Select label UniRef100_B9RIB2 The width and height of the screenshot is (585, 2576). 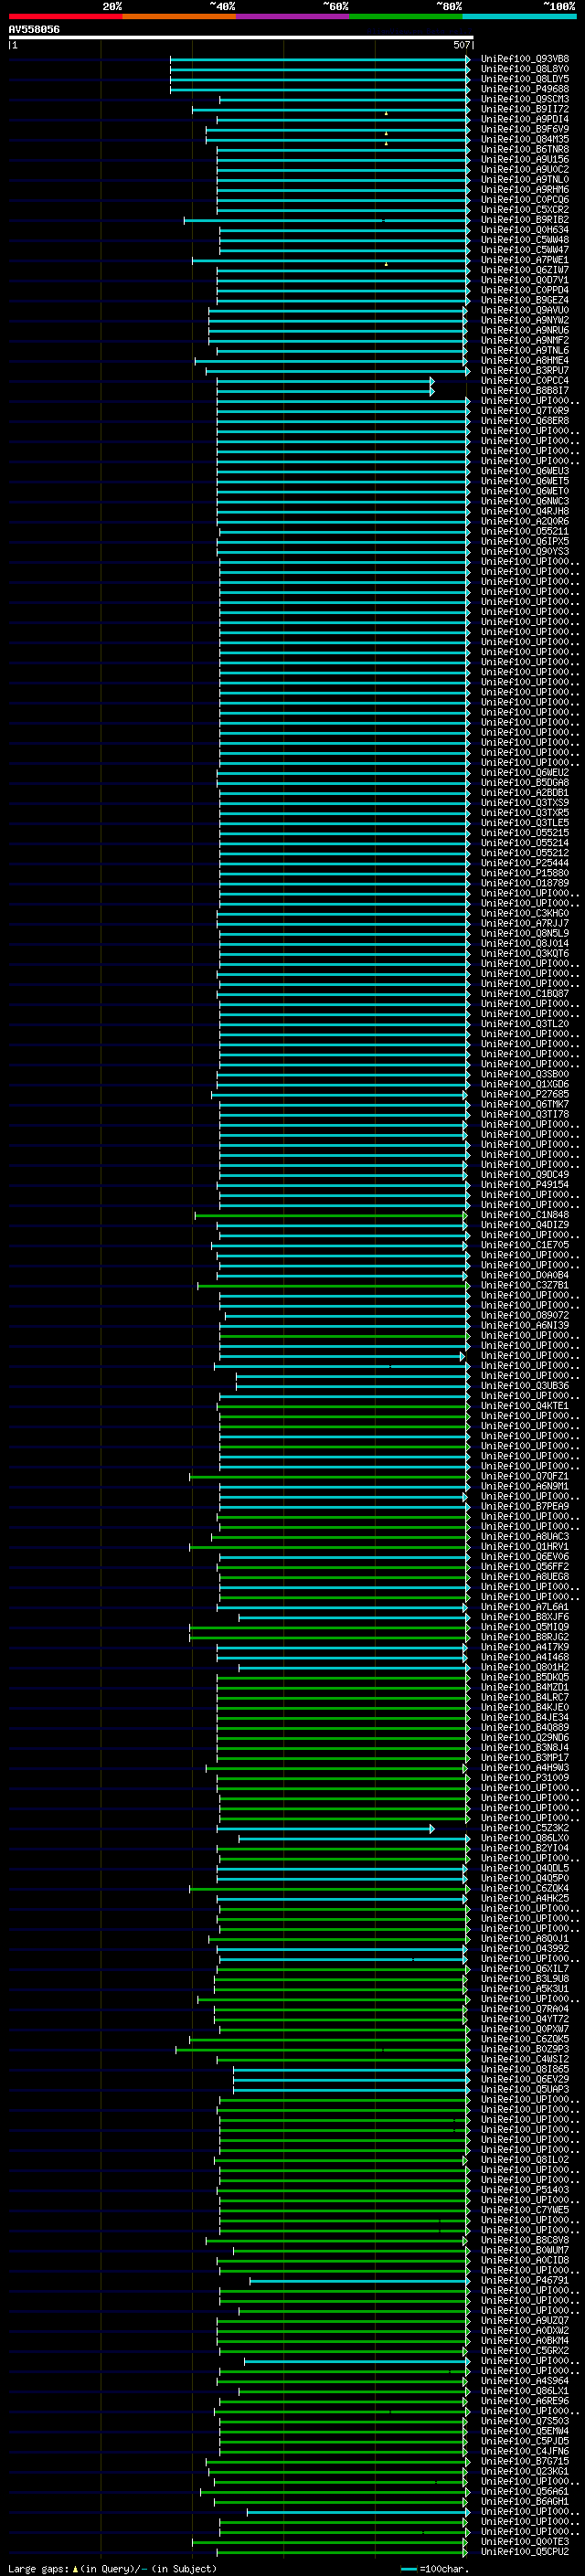coord(525,220)
